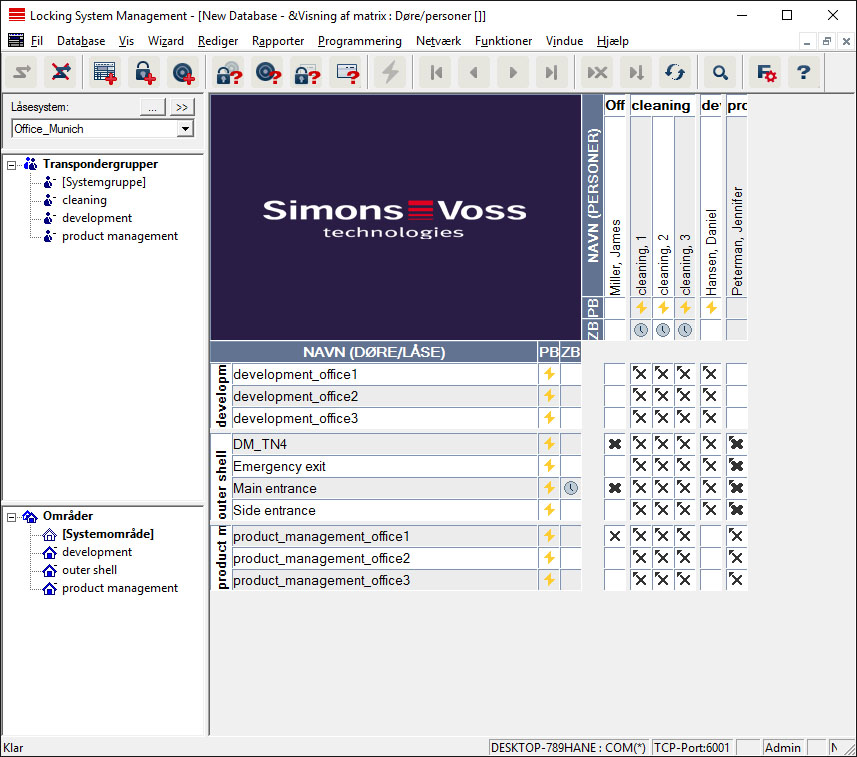Click the read lock toolbar icon
This screenshot has width=857, height=757.
(229, 72)
